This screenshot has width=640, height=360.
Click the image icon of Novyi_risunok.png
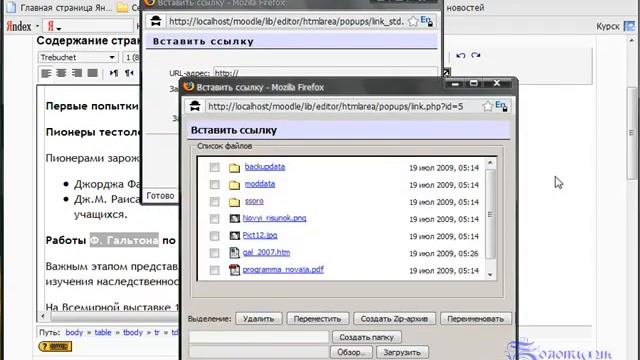pos(234,219)
